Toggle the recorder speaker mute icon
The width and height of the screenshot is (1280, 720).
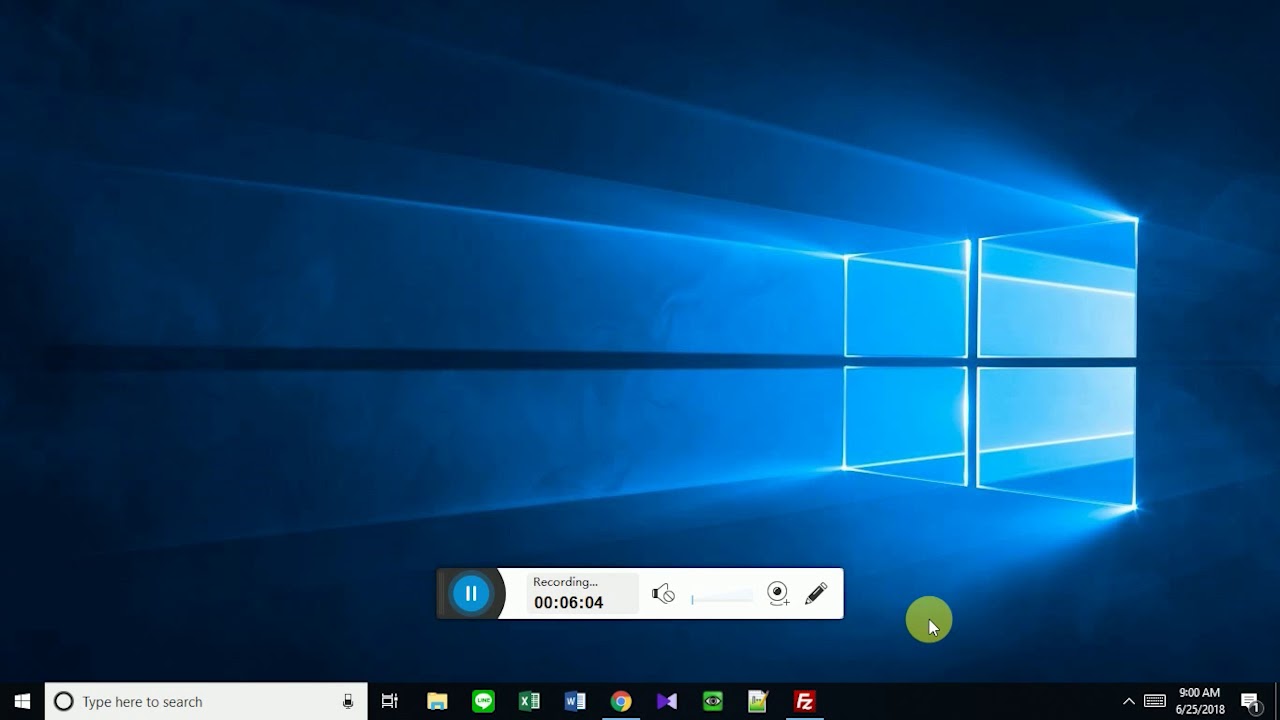(663, 594)
